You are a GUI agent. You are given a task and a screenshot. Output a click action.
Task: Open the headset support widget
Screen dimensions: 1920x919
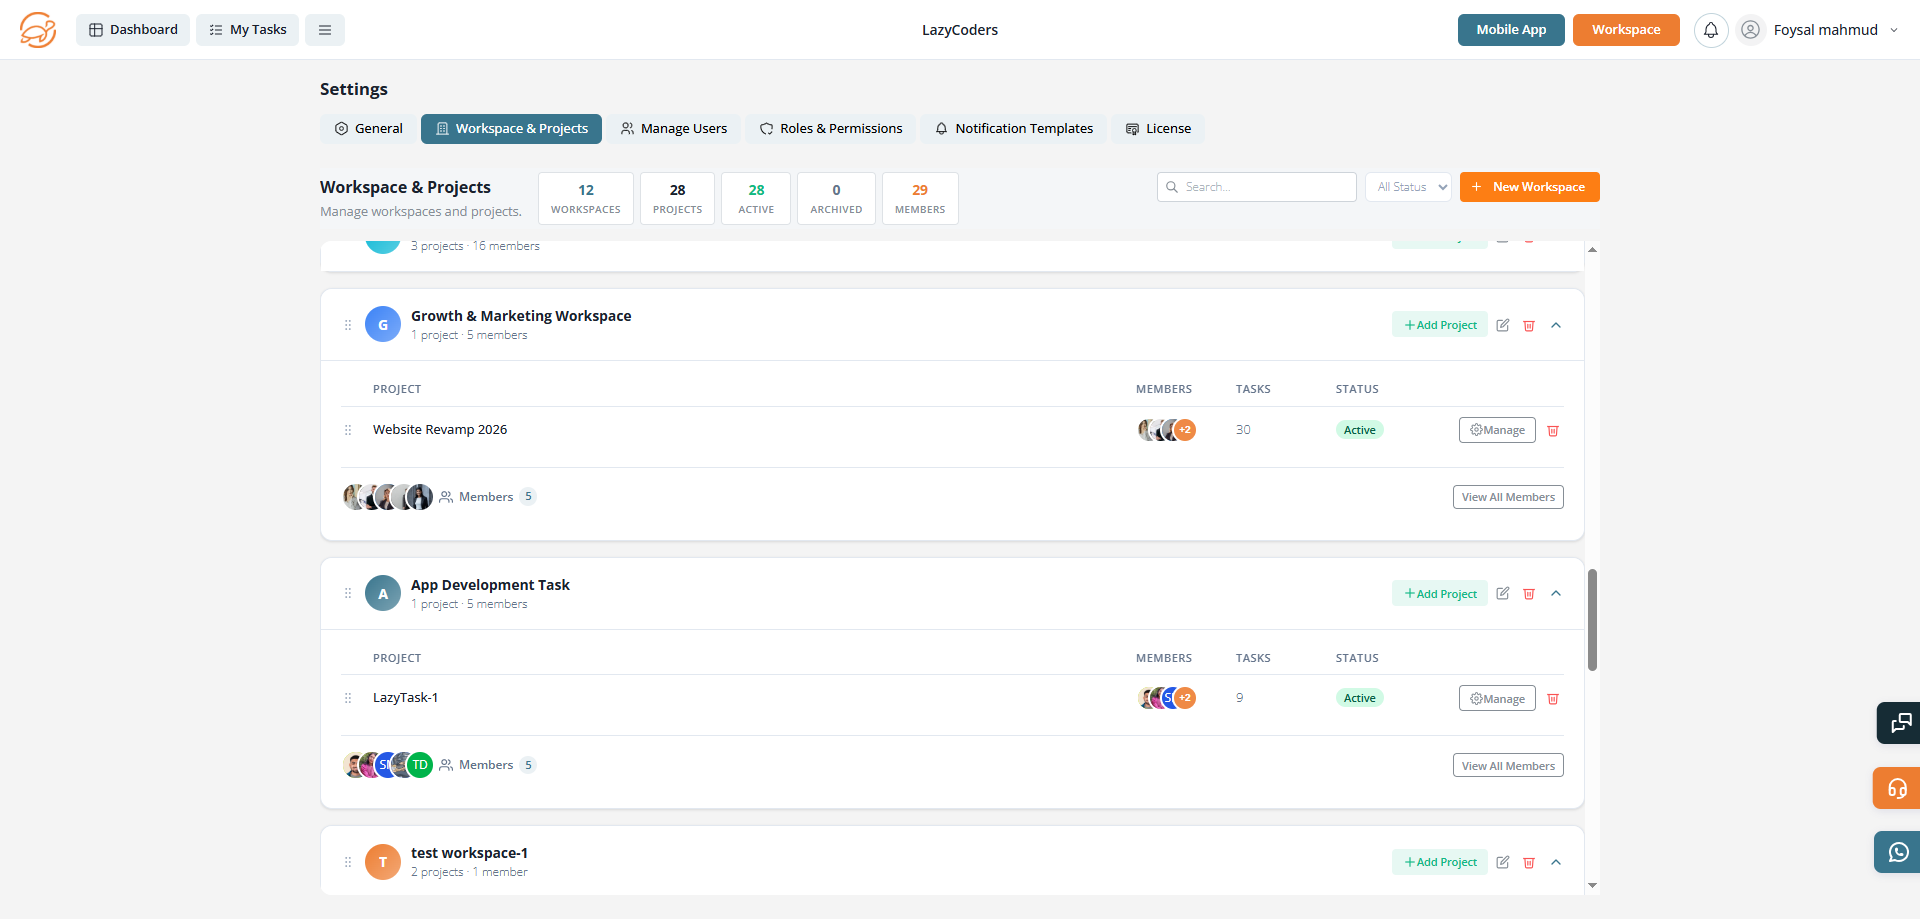coord(1897,788)
